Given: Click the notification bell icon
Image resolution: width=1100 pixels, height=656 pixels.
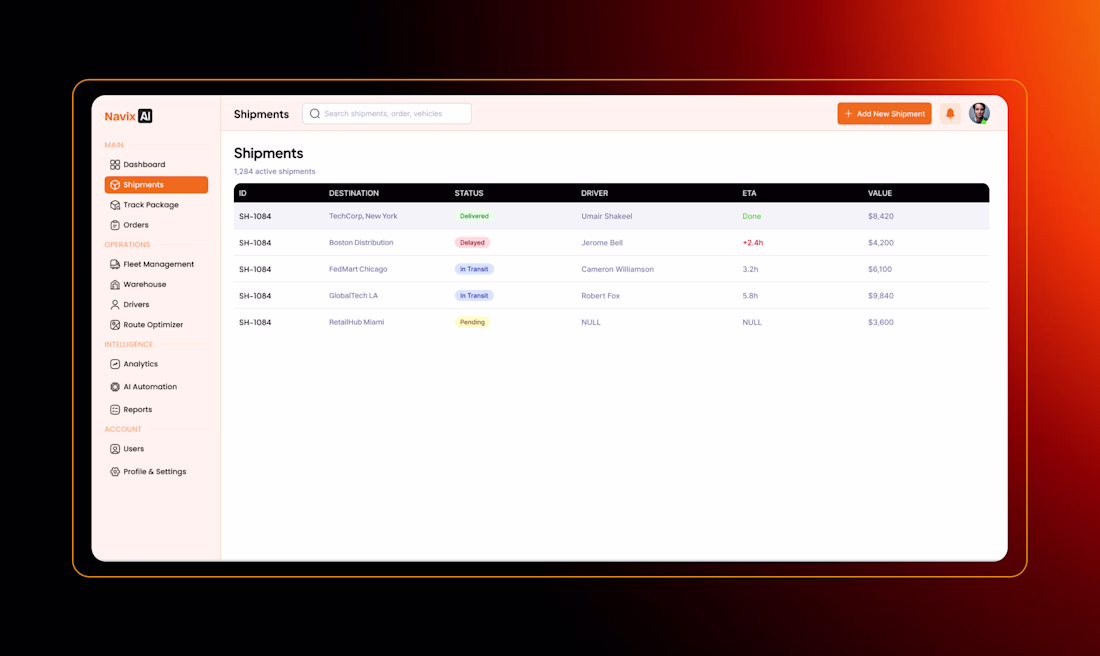Looking at the screenshot, I should pyautogui.click(x=950, y=114).
